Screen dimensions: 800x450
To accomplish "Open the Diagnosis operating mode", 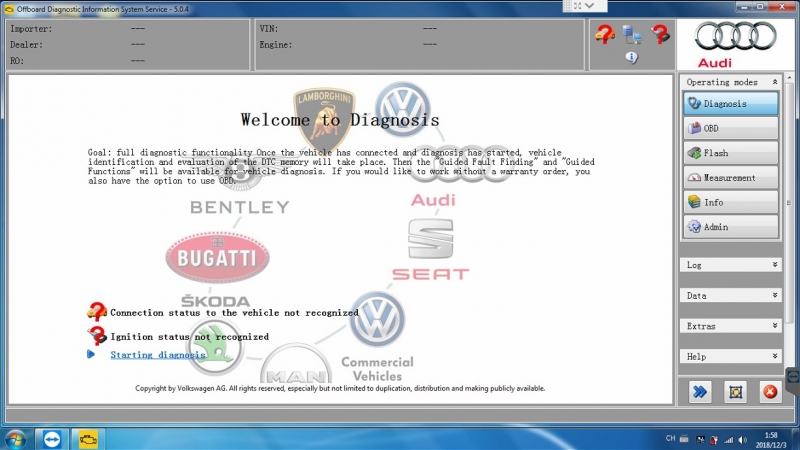I will pos(731,104).
